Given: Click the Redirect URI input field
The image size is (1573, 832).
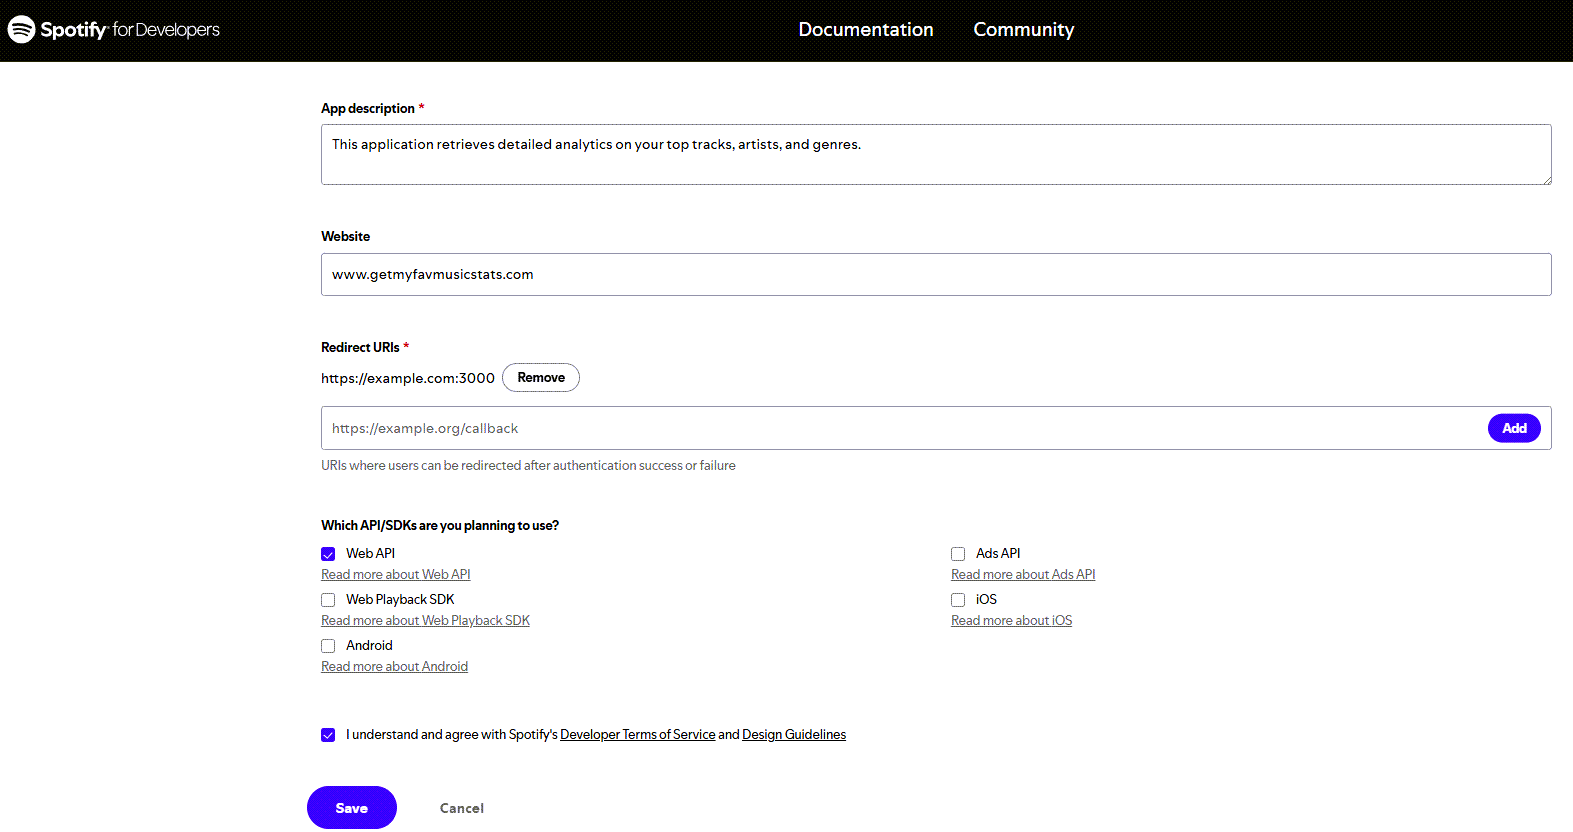Looking at the screenshot, I should click(900, 428).
